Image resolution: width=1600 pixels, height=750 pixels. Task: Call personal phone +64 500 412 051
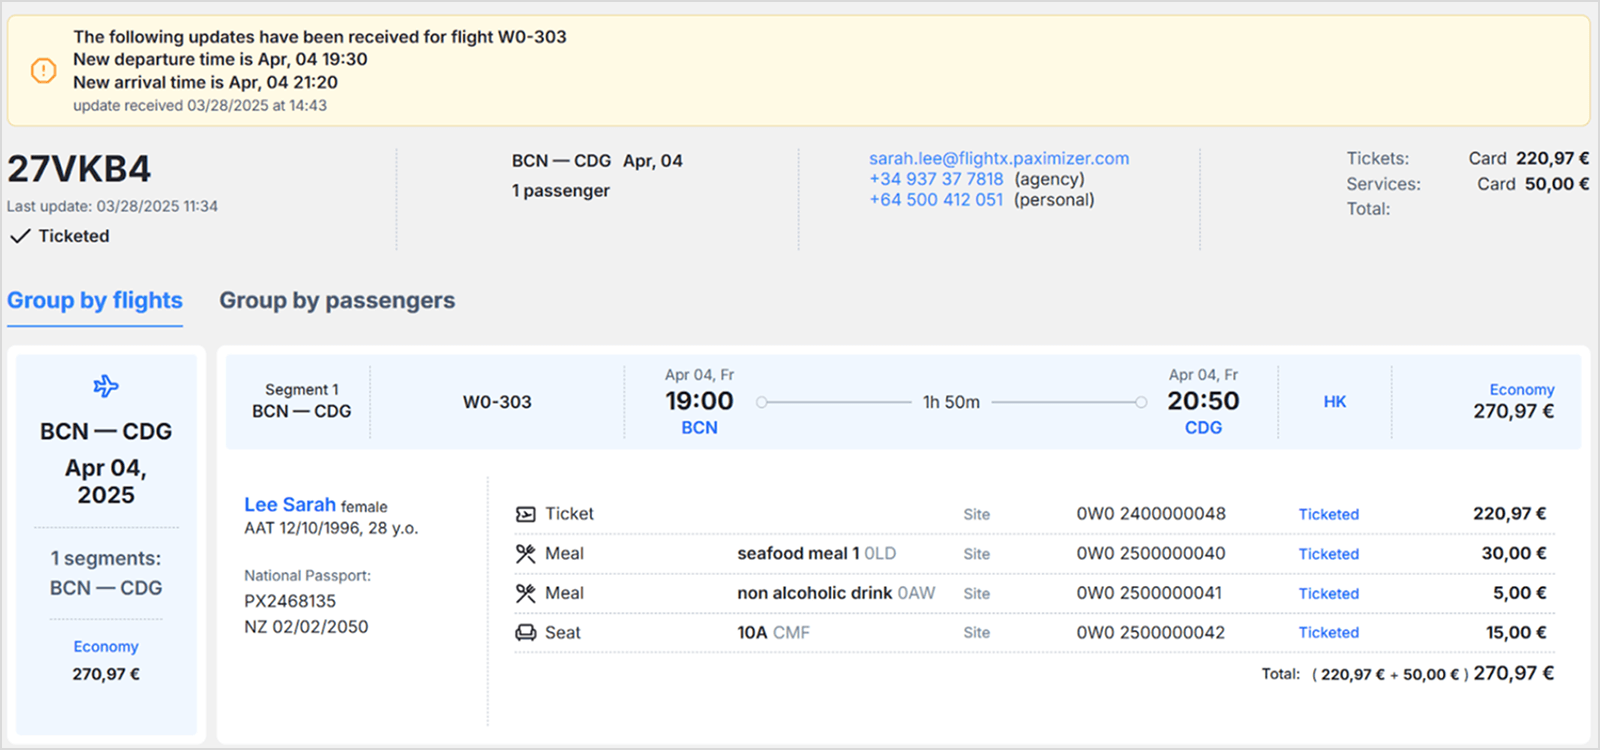[936, 199]
